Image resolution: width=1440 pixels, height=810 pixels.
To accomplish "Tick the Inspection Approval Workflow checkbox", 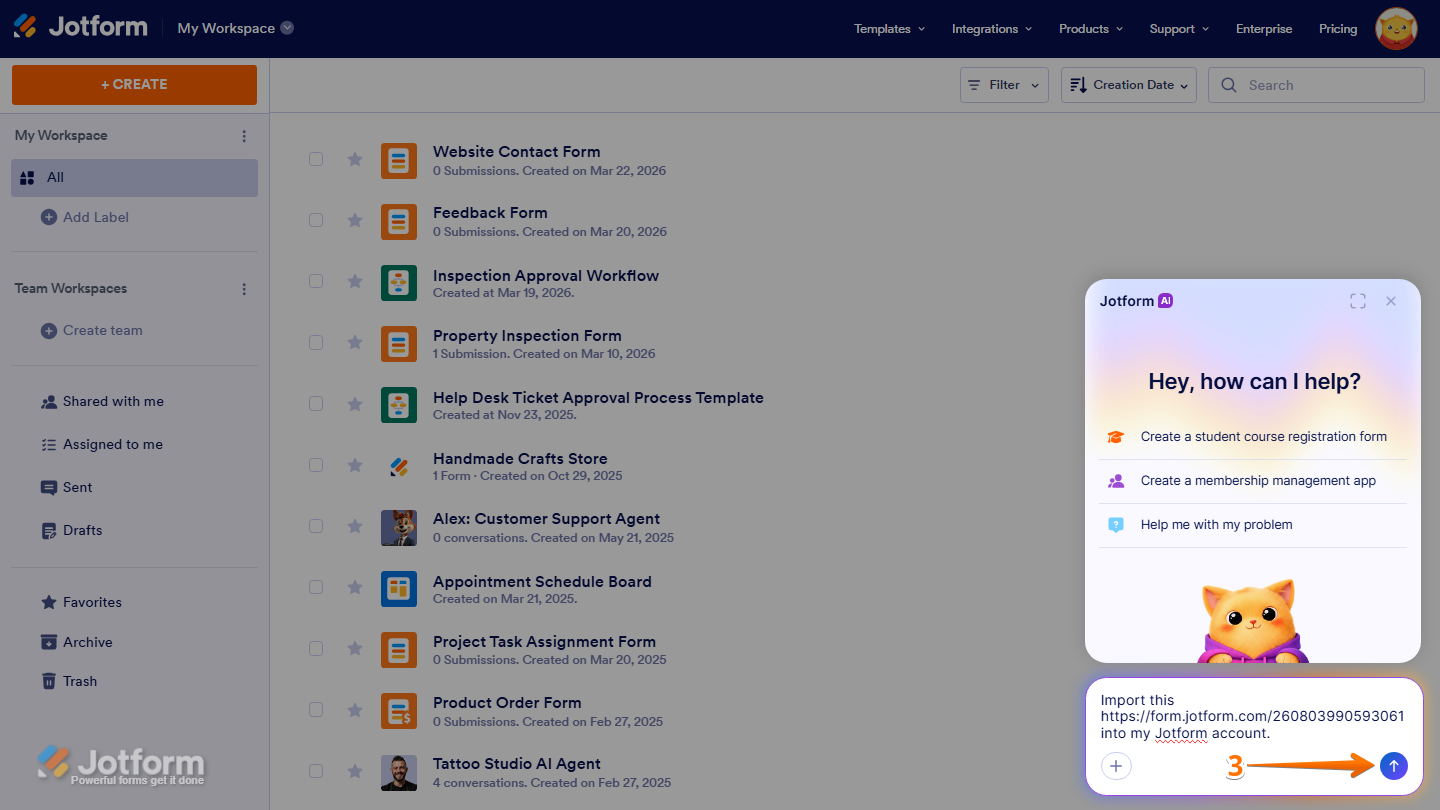I will point(316,281).
